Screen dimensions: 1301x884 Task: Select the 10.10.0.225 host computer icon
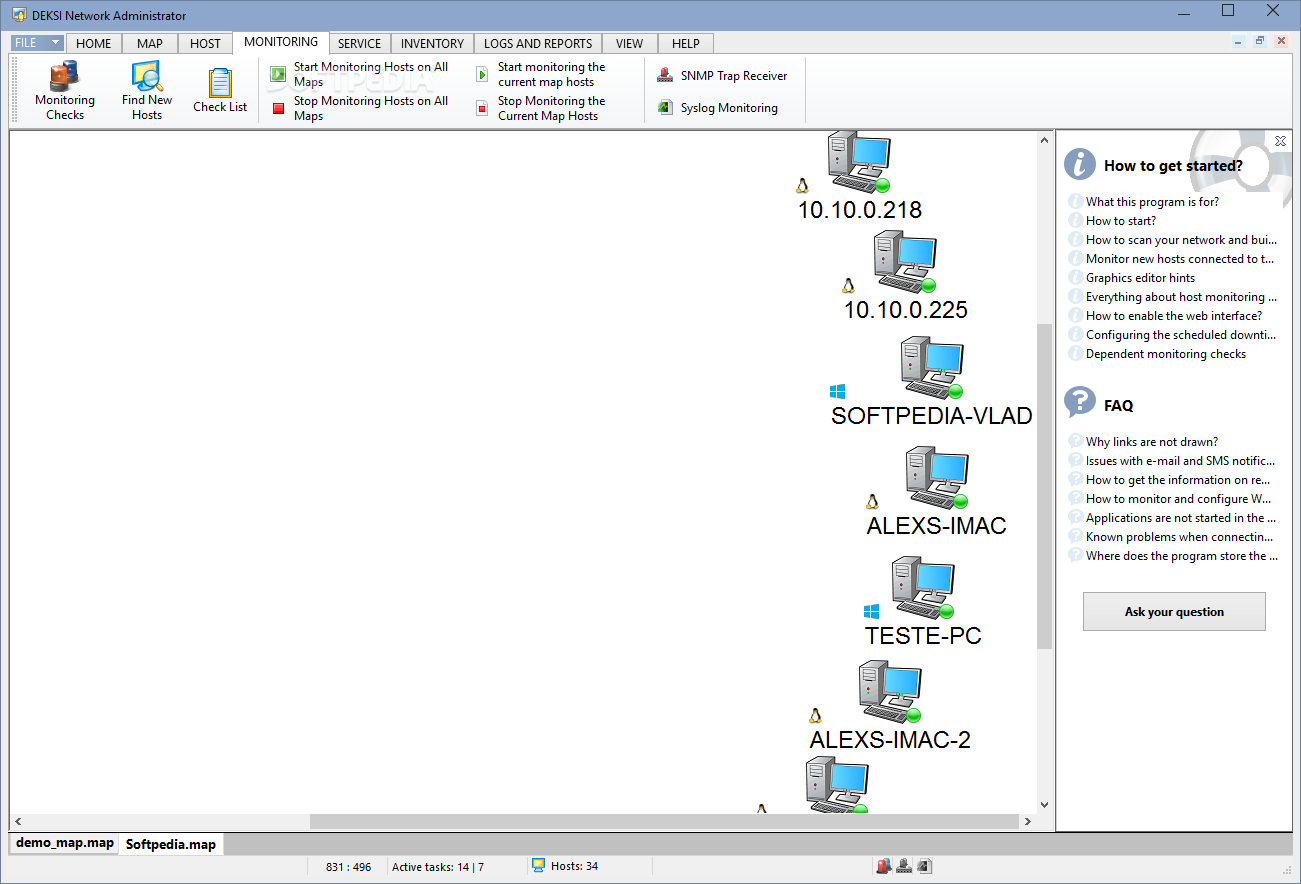point(904,262)
